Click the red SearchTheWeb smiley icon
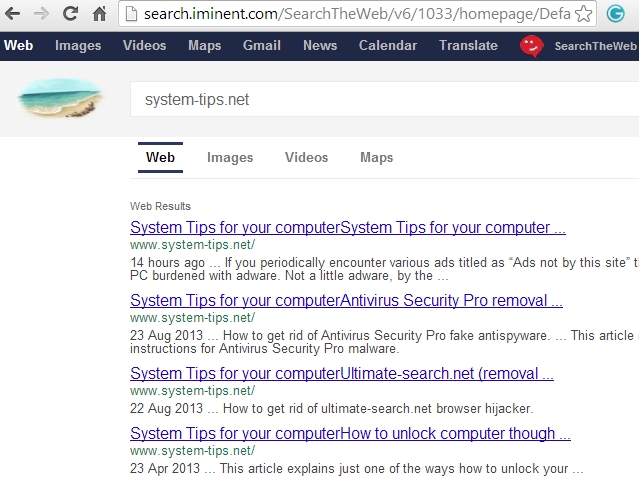639x482 pixels. [532, 46]
